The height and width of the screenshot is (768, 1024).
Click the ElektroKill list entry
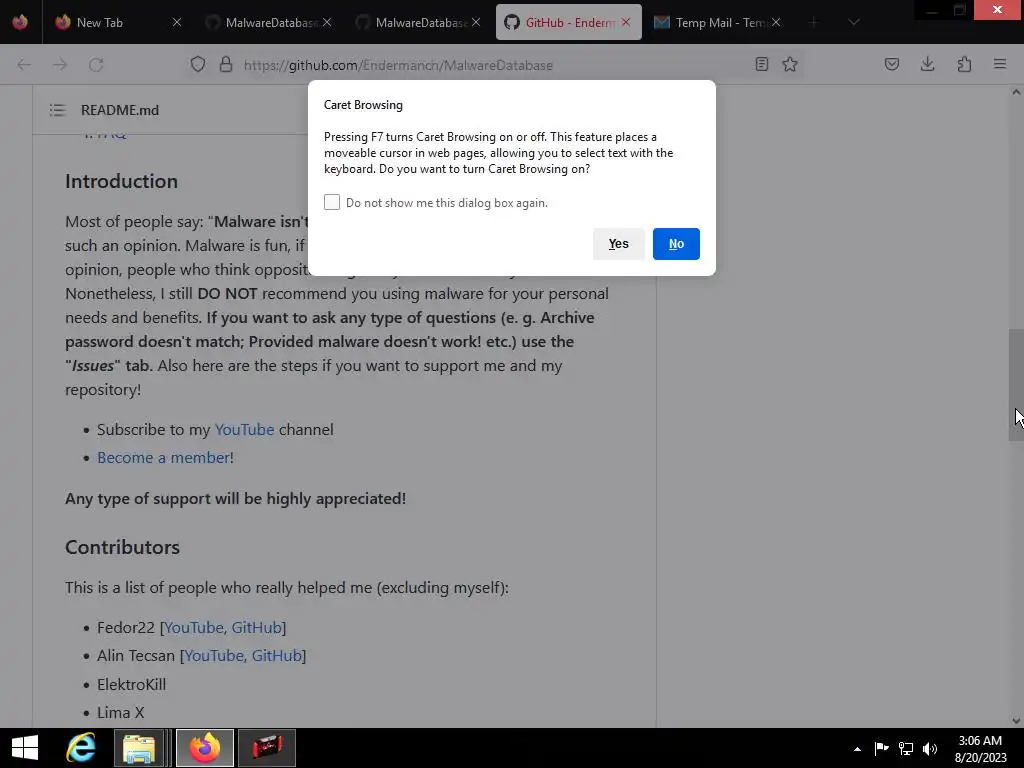click(x=131, y=684)
